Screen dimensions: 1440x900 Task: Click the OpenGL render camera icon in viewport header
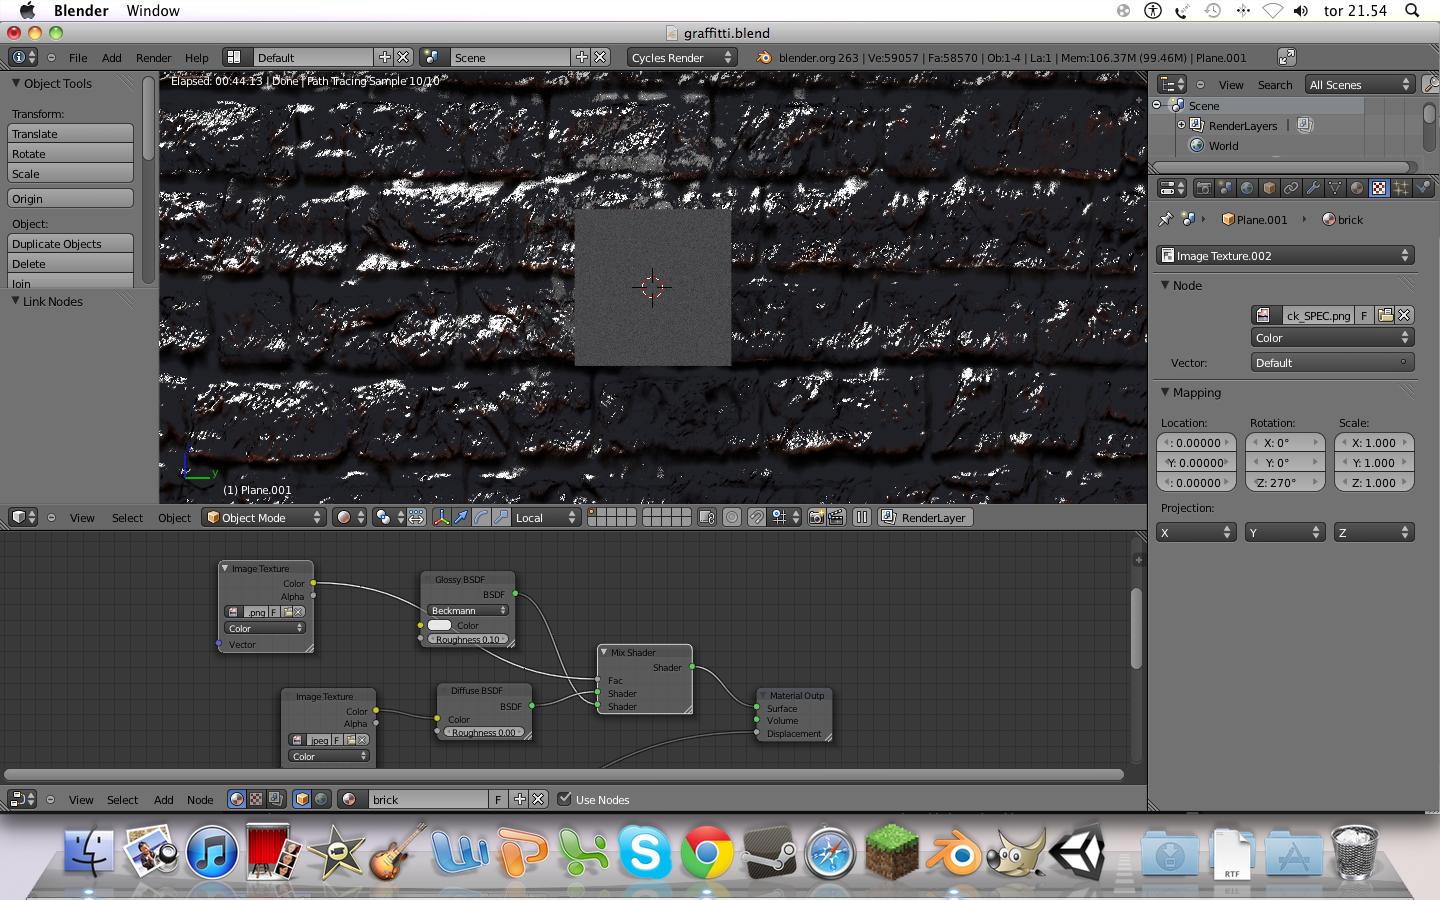pos(817,517)
